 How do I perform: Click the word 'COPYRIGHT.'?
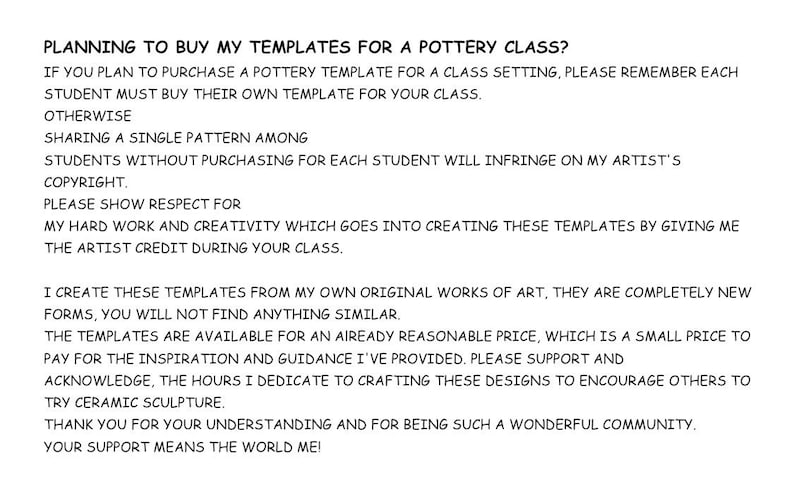coord(86,182)
